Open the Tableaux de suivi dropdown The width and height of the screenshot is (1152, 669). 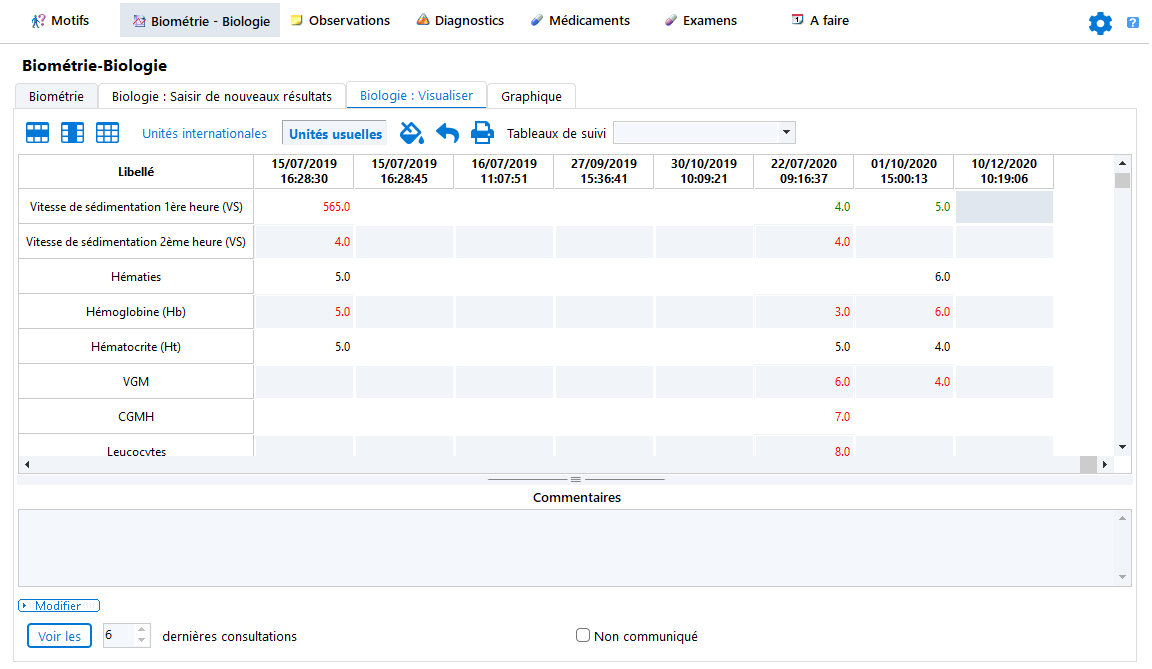point(786,132)
